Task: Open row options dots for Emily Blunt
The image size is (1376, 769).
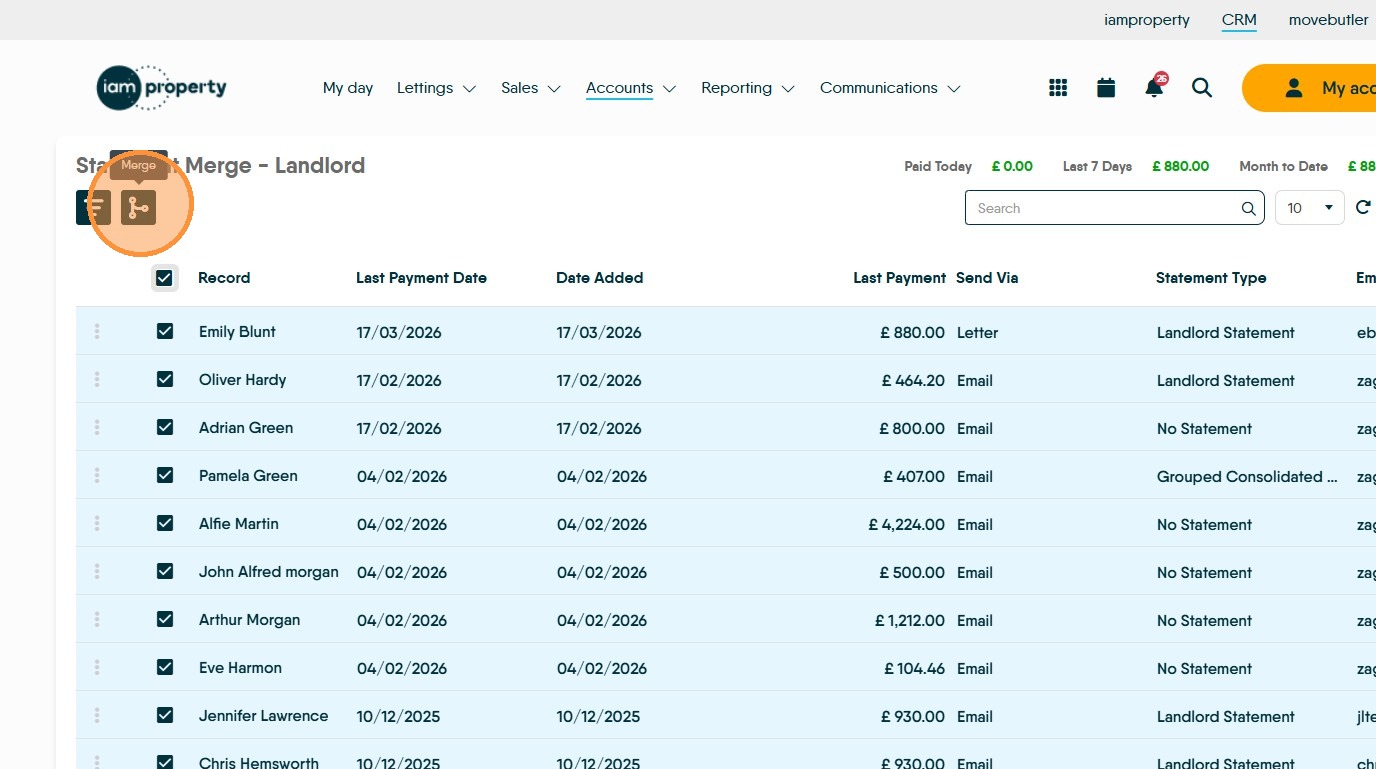Action: [97, 331]
